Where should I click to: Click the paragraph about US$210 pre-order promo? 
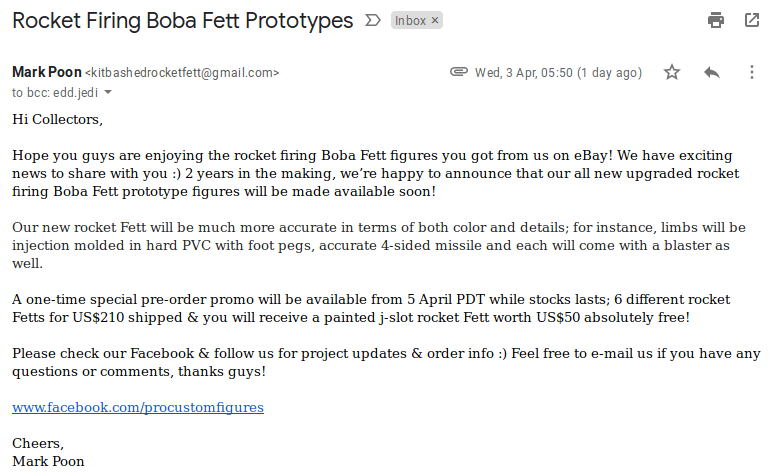point(371,308)
